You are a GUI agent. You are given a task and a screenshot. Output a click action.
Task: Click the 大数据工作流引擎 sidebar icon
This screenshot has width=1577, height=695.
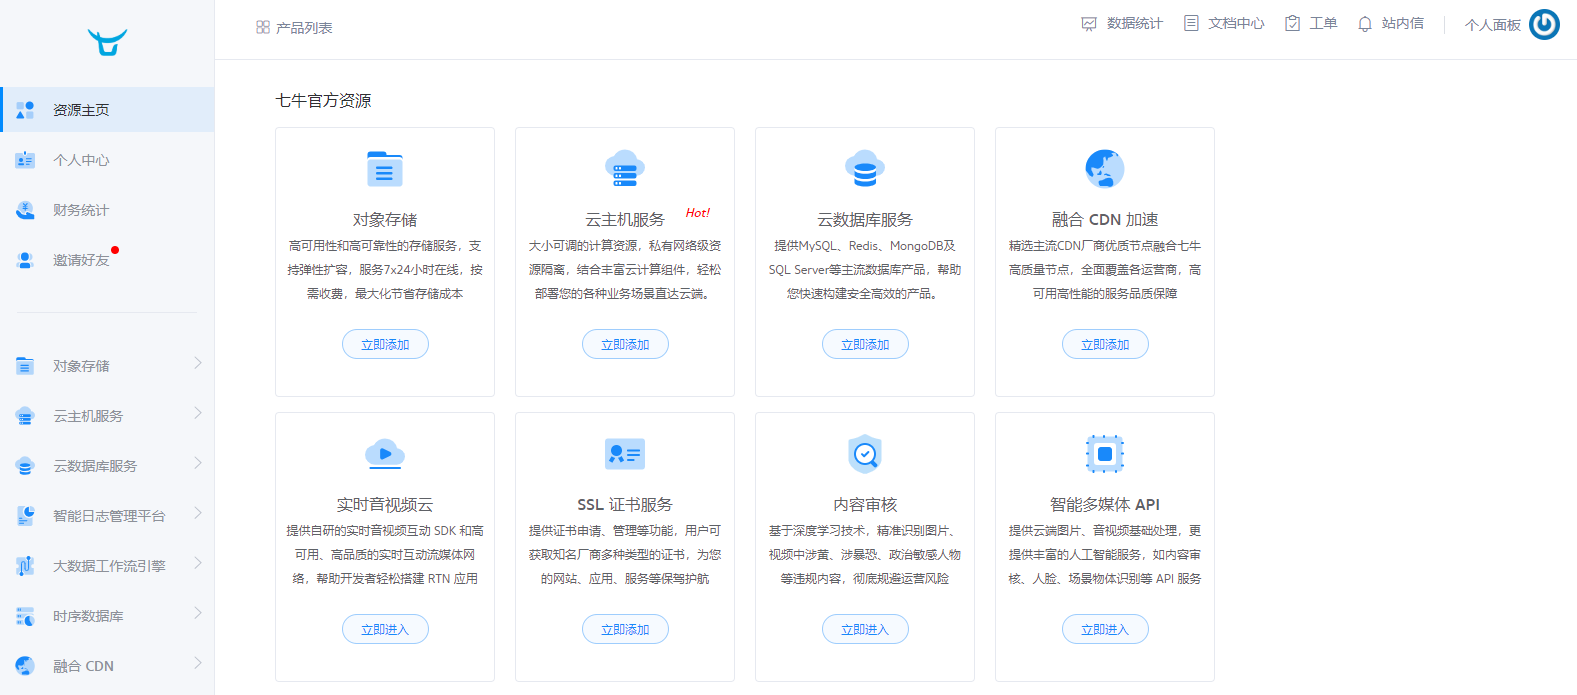click(x=26, y=566)
